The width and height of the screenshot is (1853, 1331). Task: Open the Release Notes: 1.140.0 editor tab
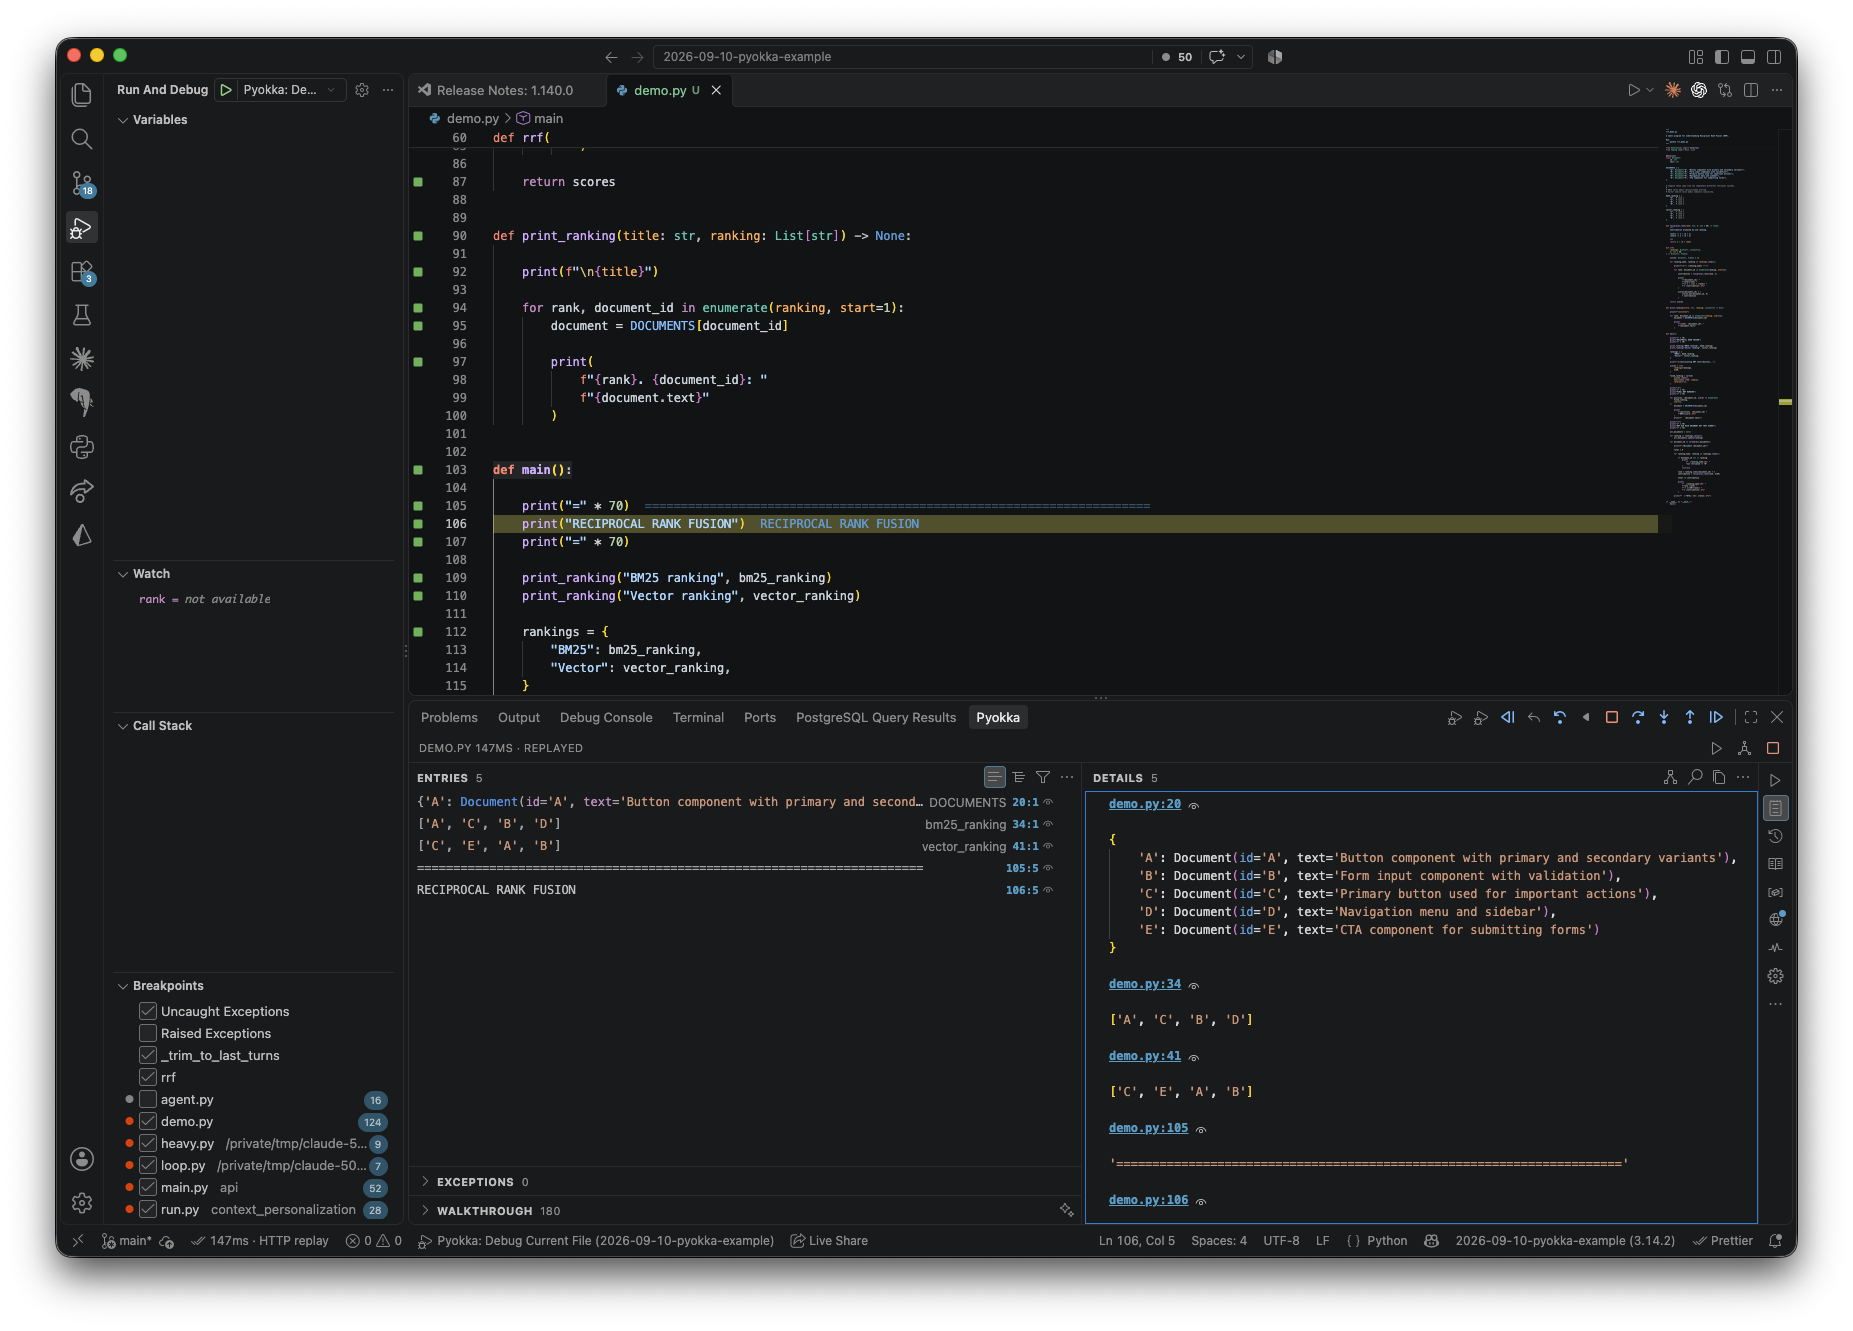coord(505,90)
